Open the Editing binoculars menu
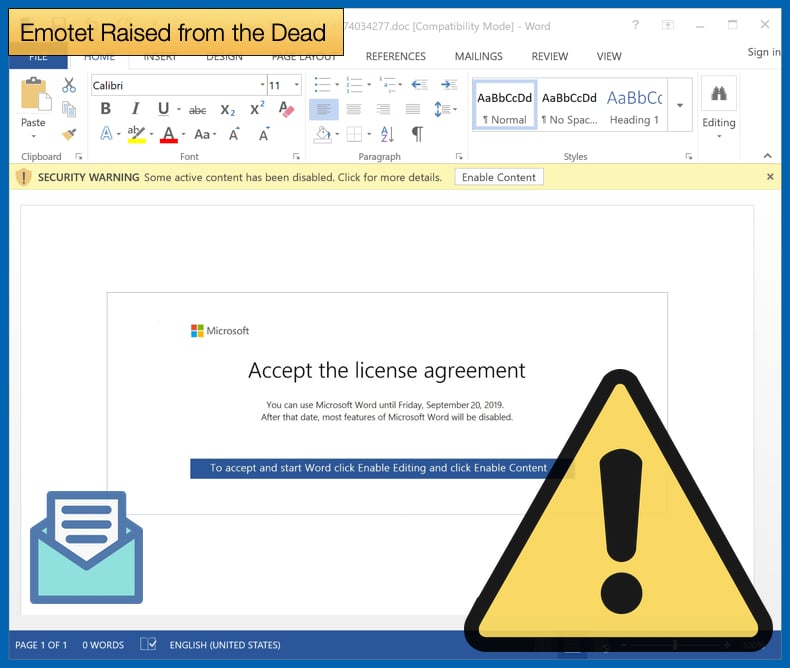The image size is (790, 668). 719,107
